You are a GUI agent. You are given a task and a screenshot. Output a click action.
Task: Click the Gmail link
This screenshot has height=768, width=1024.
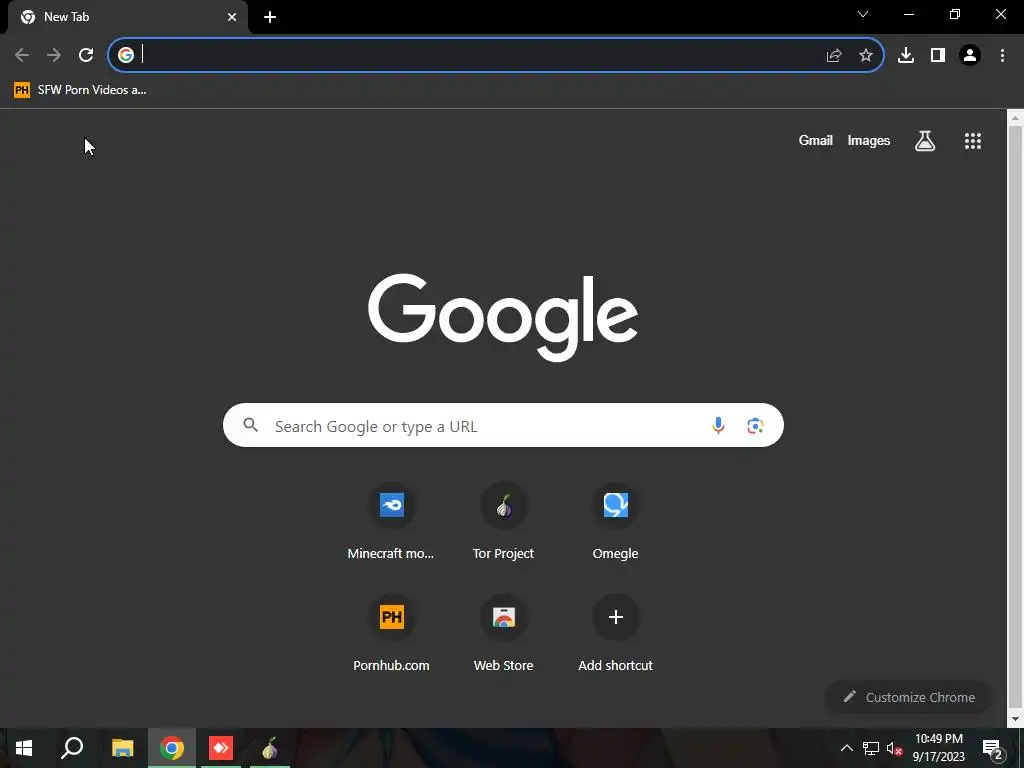click(x=816, y=140)
